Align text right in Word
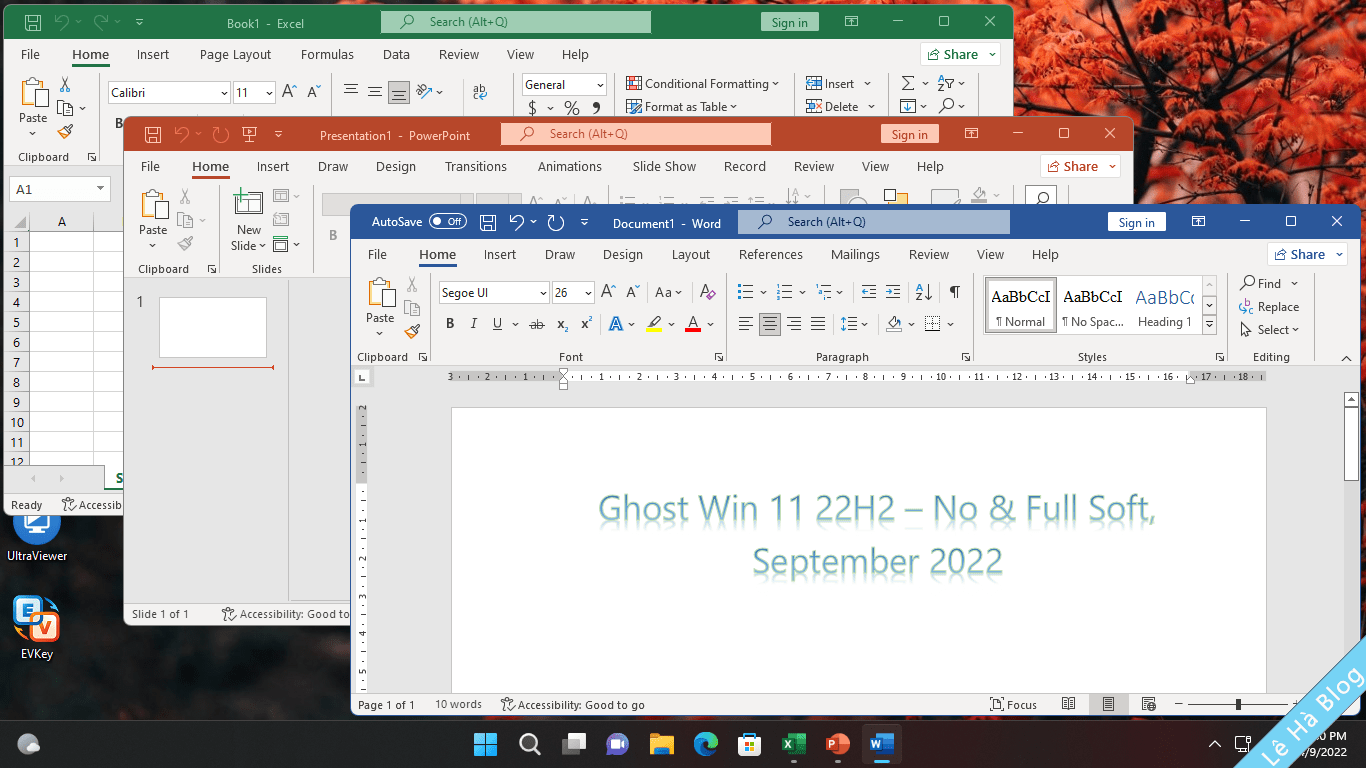1366x768 pixels. tap(794, 324)
